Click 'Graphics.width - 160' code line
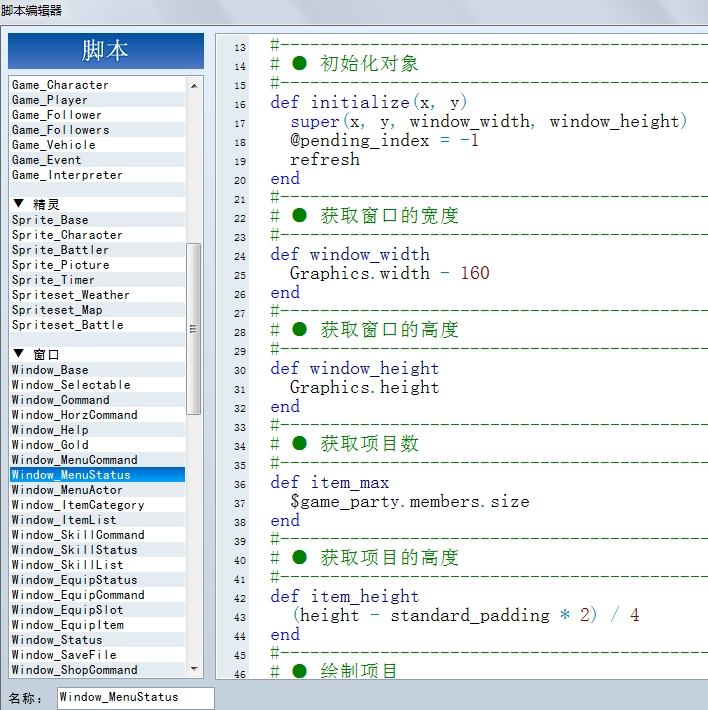The height and width of the screenshot is (710, 708). 390,273
